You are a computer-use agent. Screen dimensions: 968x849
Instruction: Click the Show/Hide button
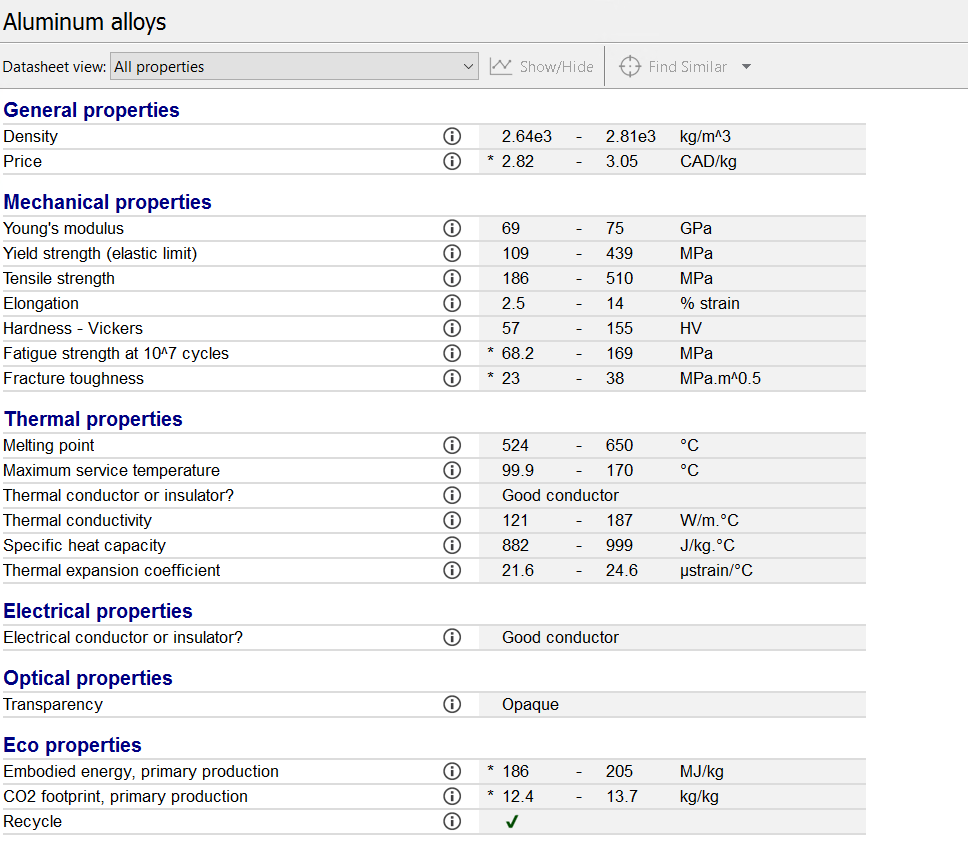click(542, 65)
